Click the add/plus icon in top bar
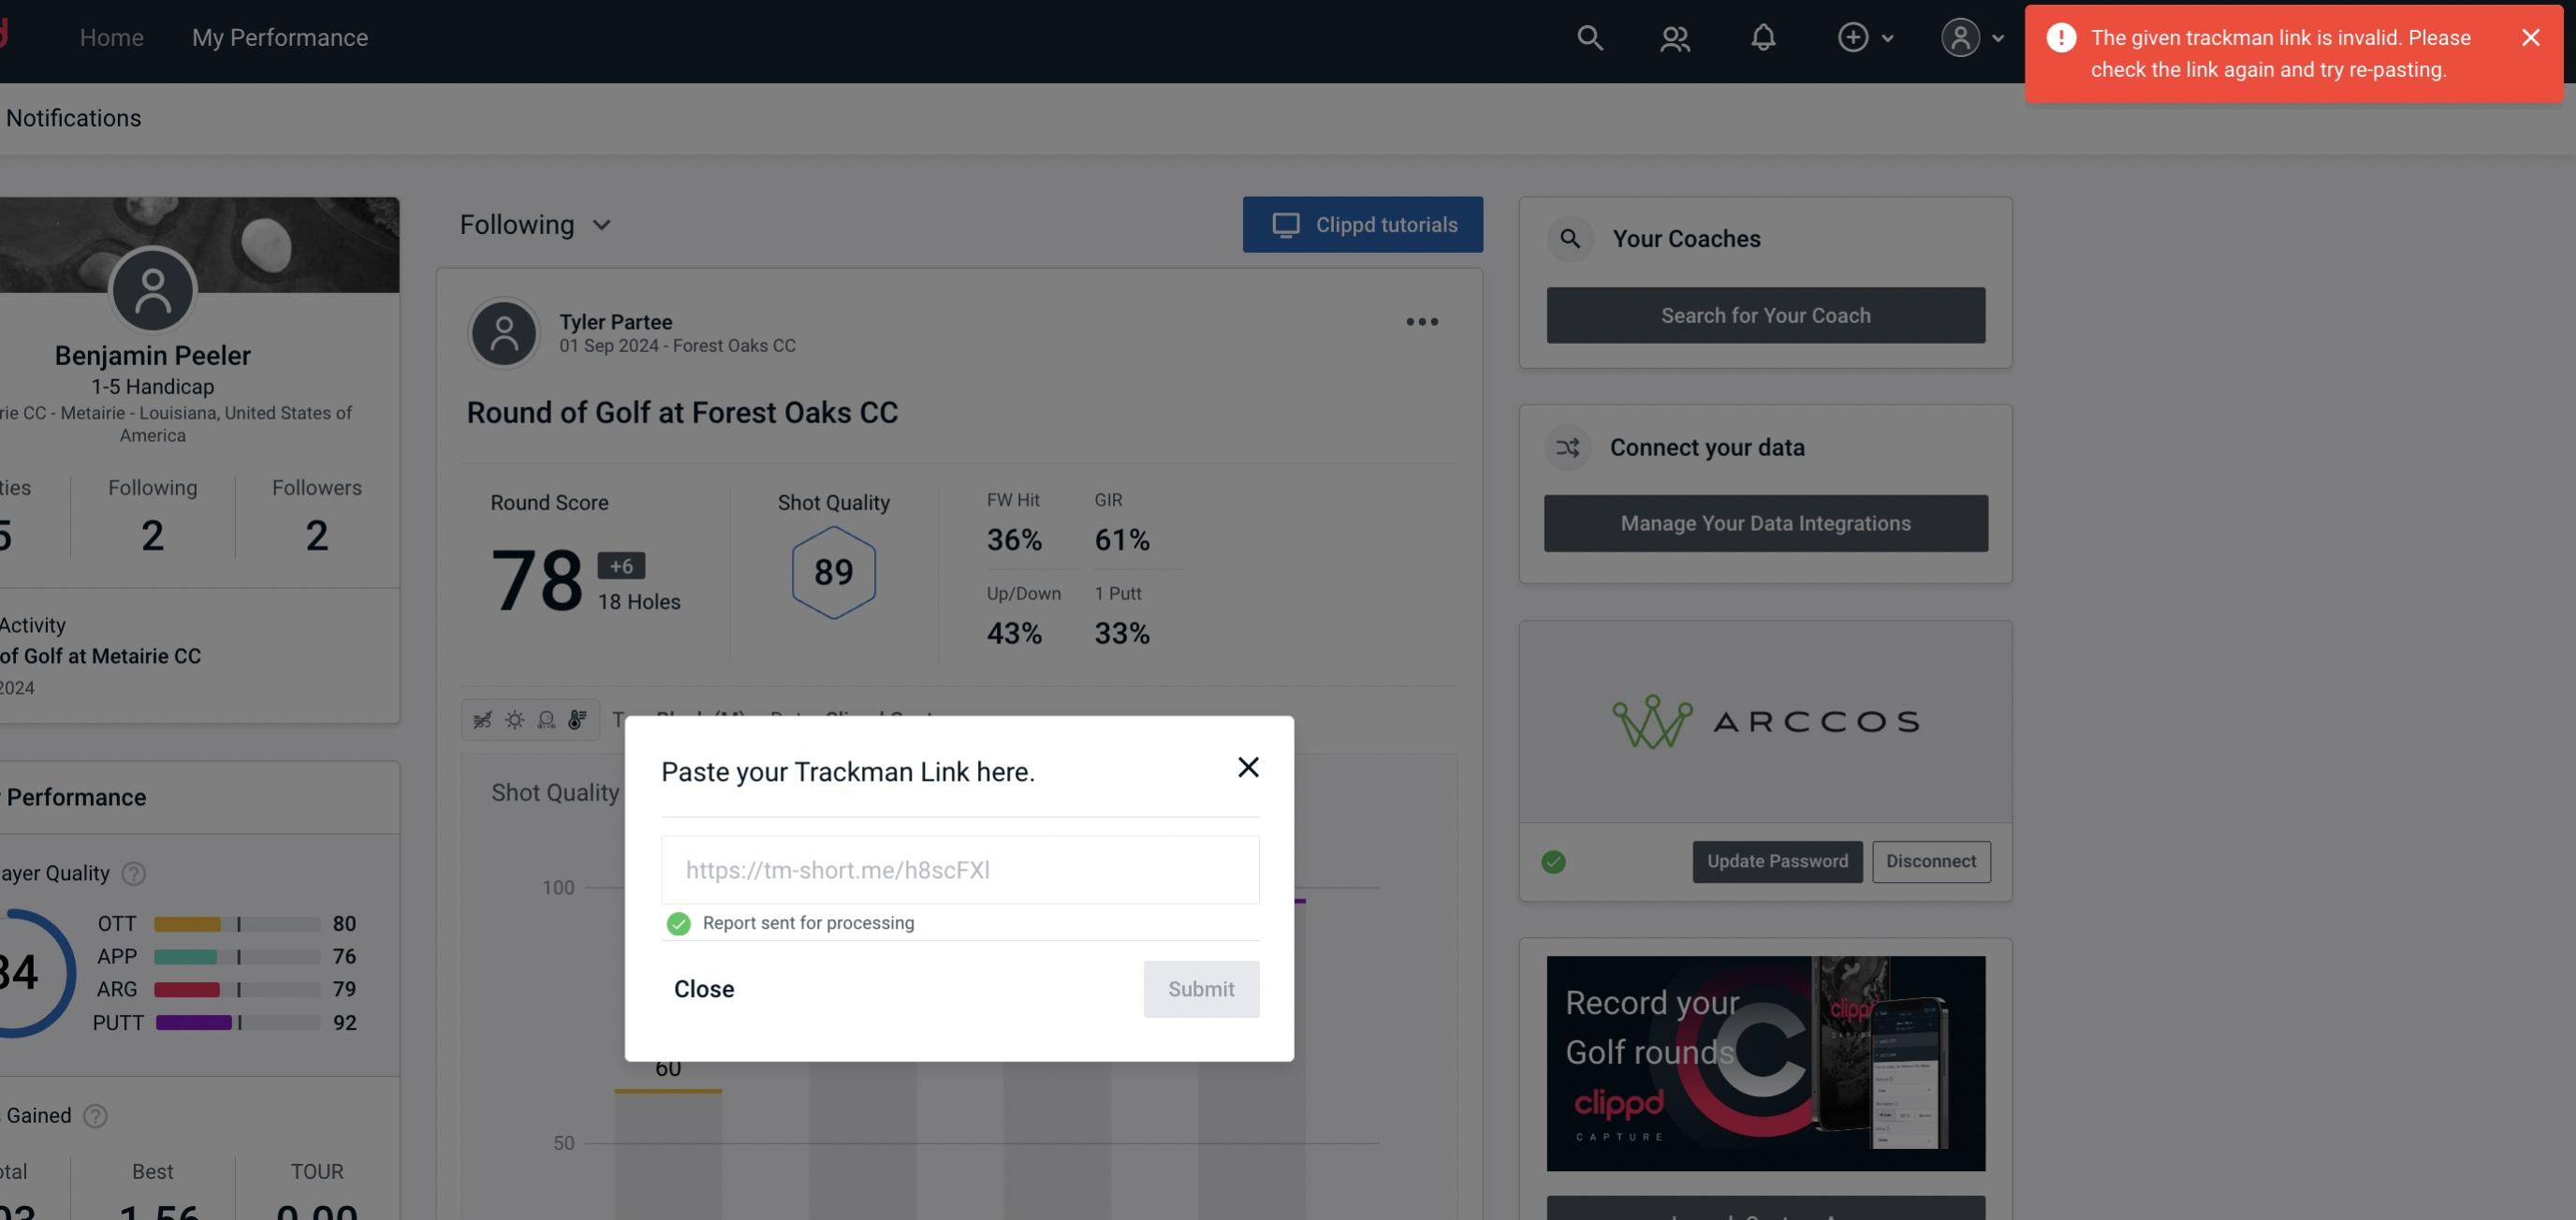Image resolution: width=2576 pixels, height=1220 pixels. pyautogui.click(x=1853, y=37)
